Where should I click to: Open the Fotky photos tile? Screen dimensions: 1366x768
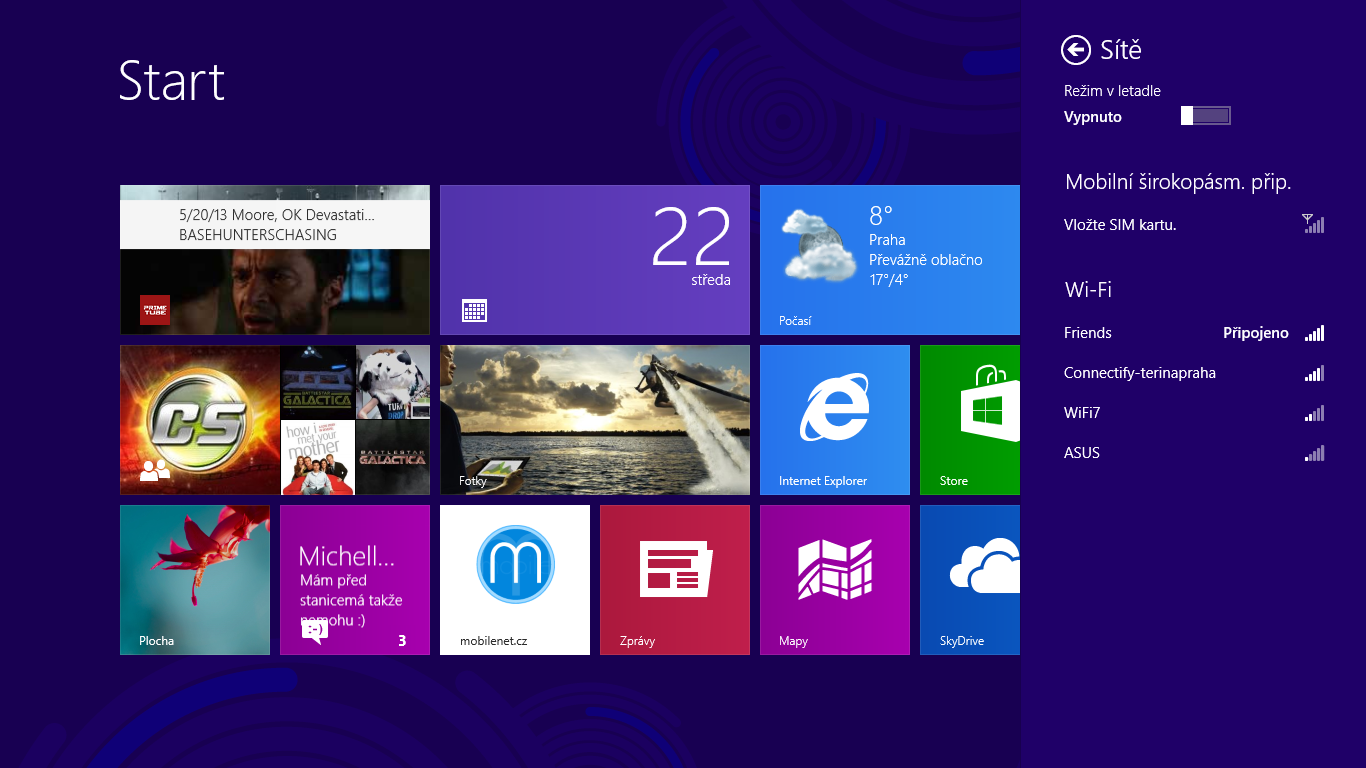(595, 420)
